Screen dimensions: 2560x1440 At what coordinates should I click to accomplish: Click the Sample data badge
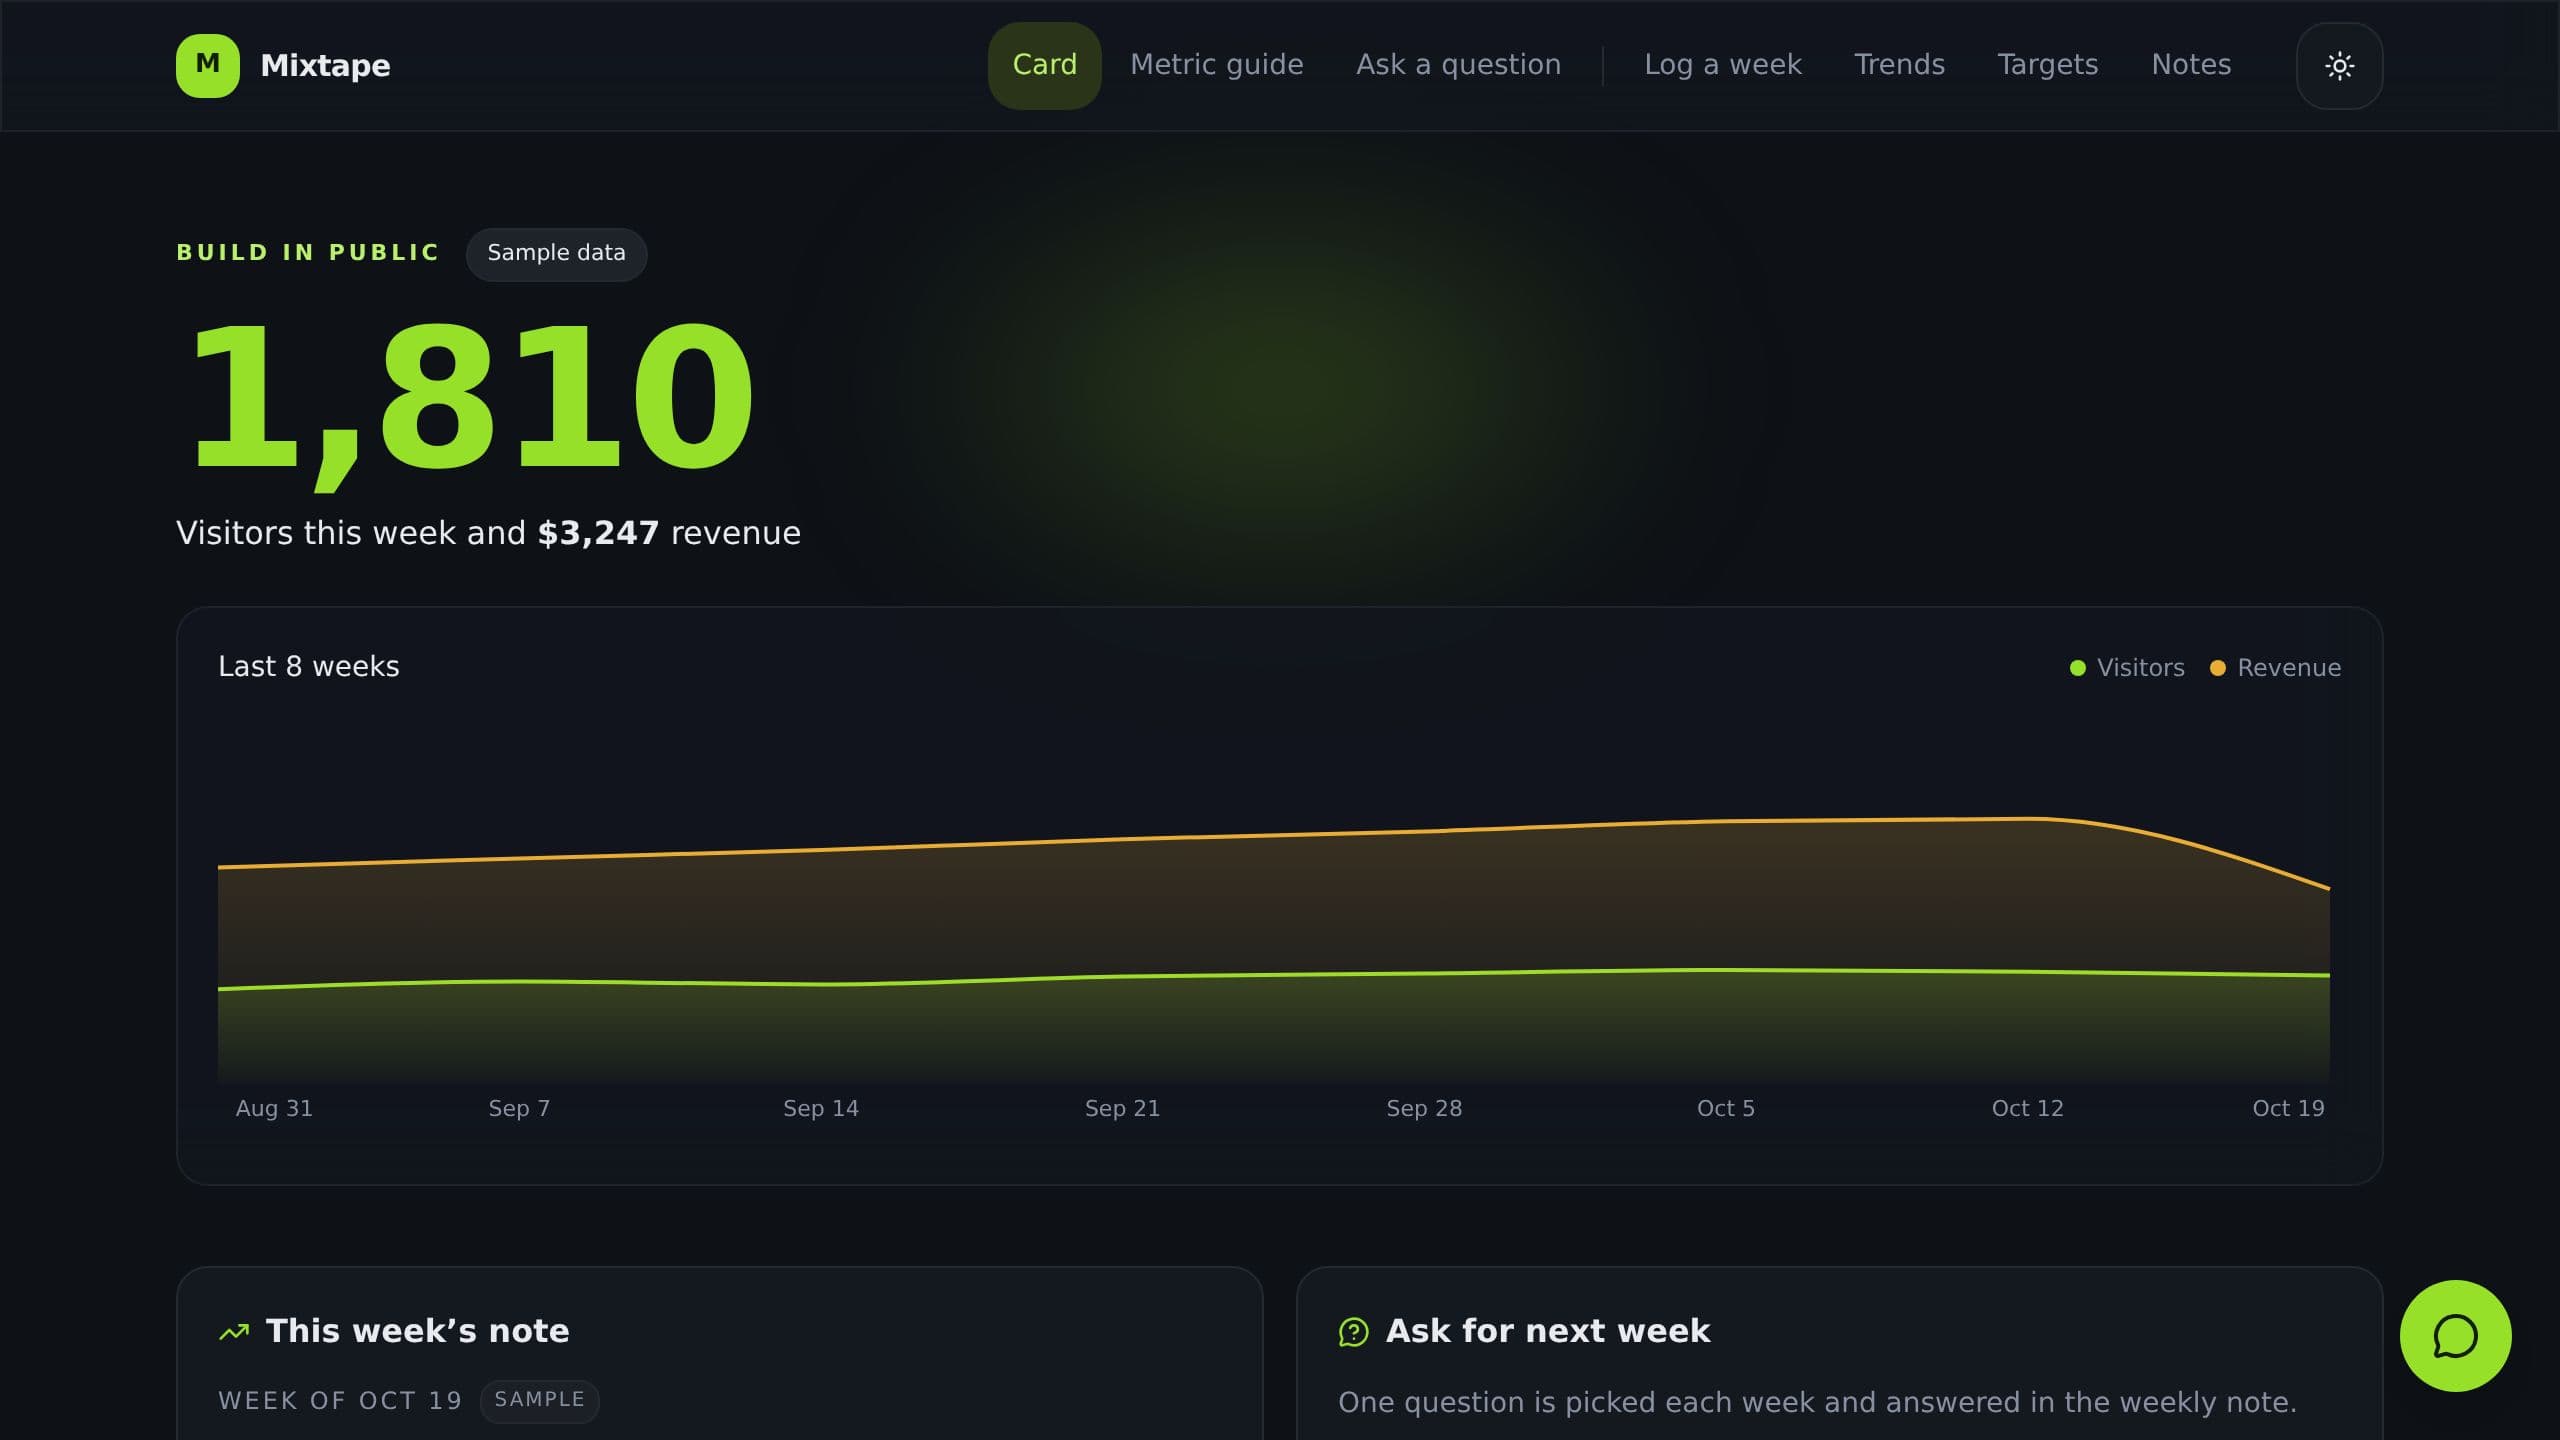point(556,254)
